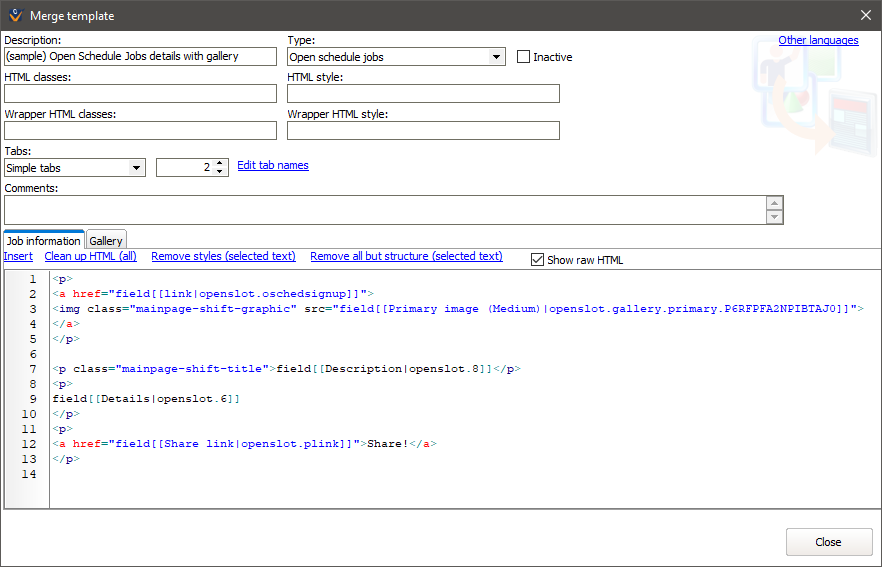Close the Merge template window via X
882x567 pixels.
point(865,15)
